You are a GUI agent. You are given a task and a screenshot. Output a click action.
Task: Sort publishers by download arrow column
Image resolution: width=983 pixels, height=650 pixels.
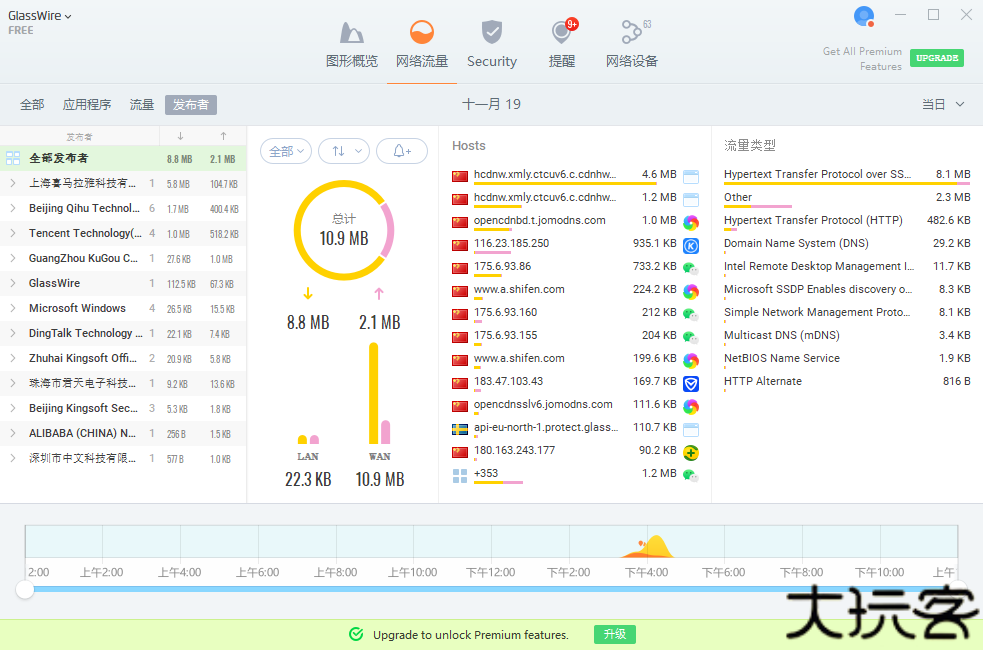pyautogui.click(x=181, y=136)
